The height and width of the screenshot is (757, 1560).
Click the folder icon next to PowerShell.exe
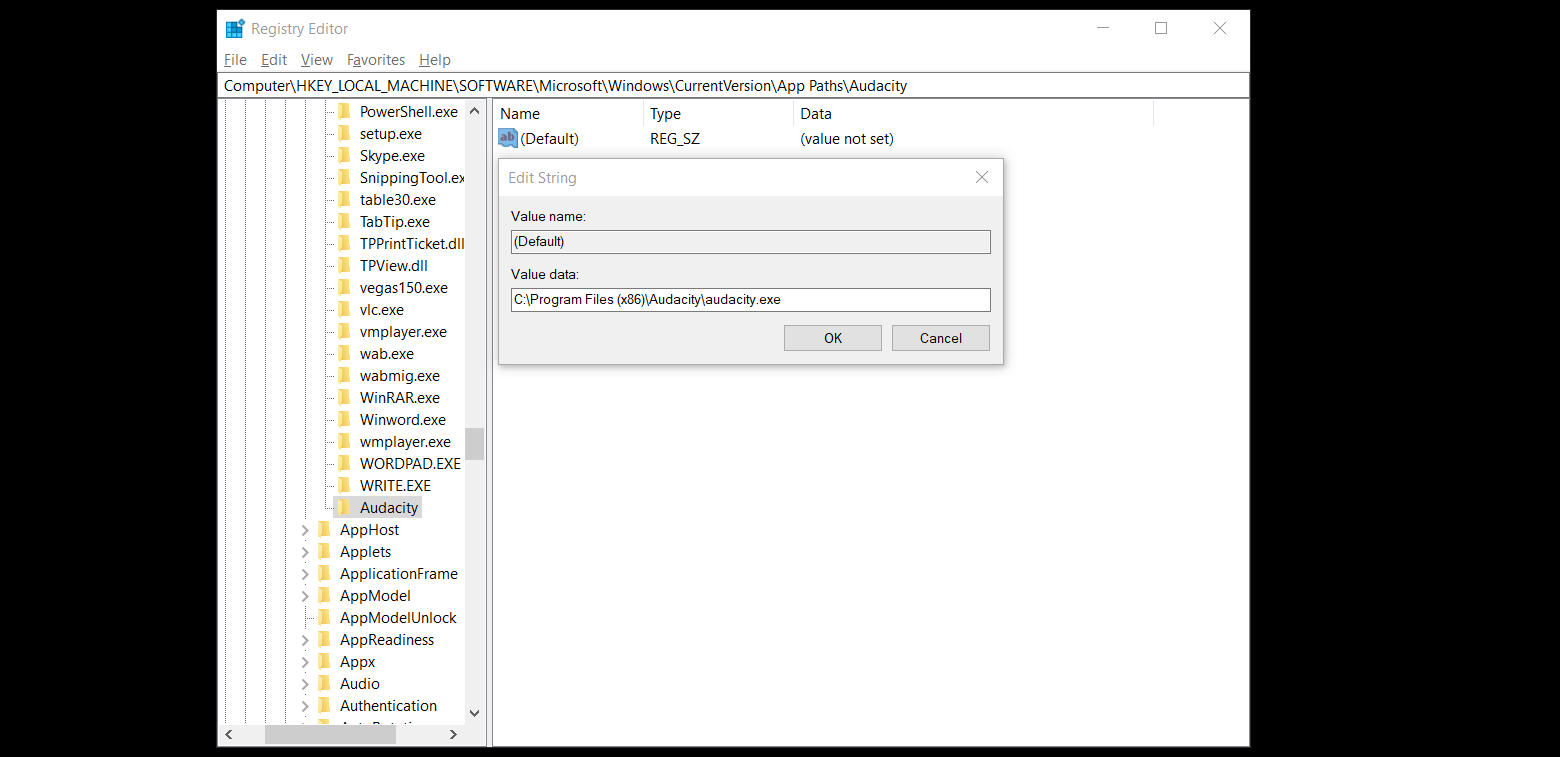pos(344,111)
